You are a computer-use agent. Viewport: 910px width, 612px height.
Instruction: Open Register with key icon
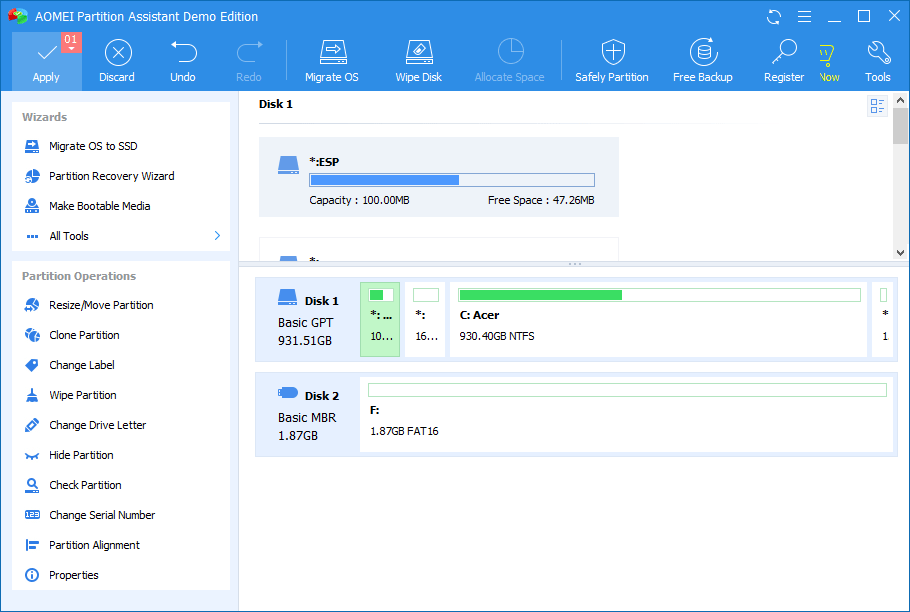784,61
